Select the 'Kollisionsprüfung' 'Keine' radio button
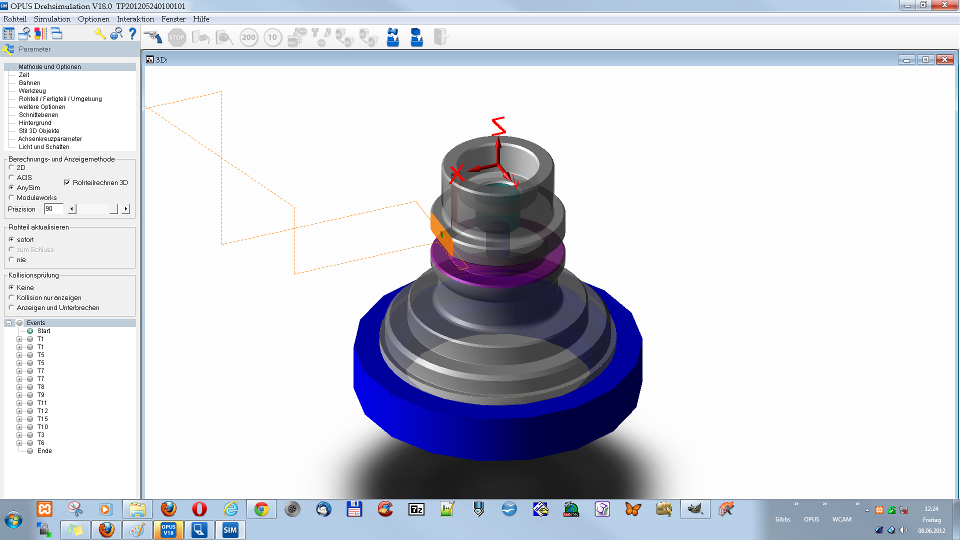Screen dimensions: 960x540 12,287
